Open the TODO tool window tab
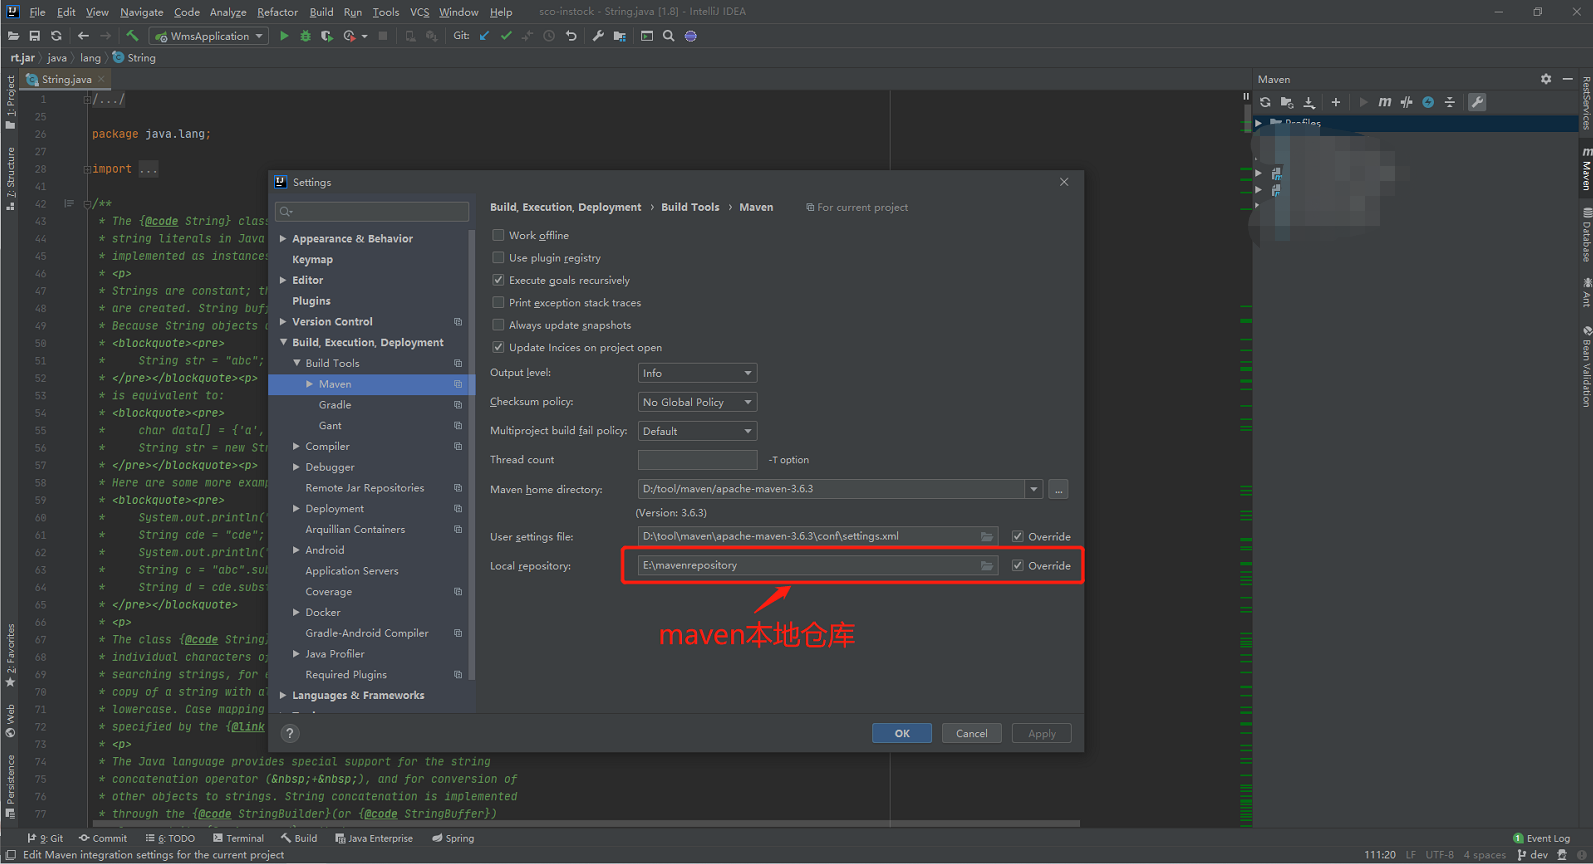The image size is (1593, 864). click(x=170, y=838)
